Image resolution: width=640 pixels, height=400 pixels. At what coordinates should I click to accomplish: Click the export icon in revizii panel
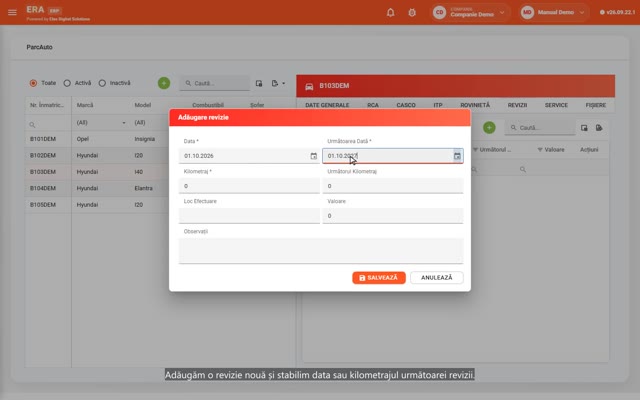[x=599, y=128]
